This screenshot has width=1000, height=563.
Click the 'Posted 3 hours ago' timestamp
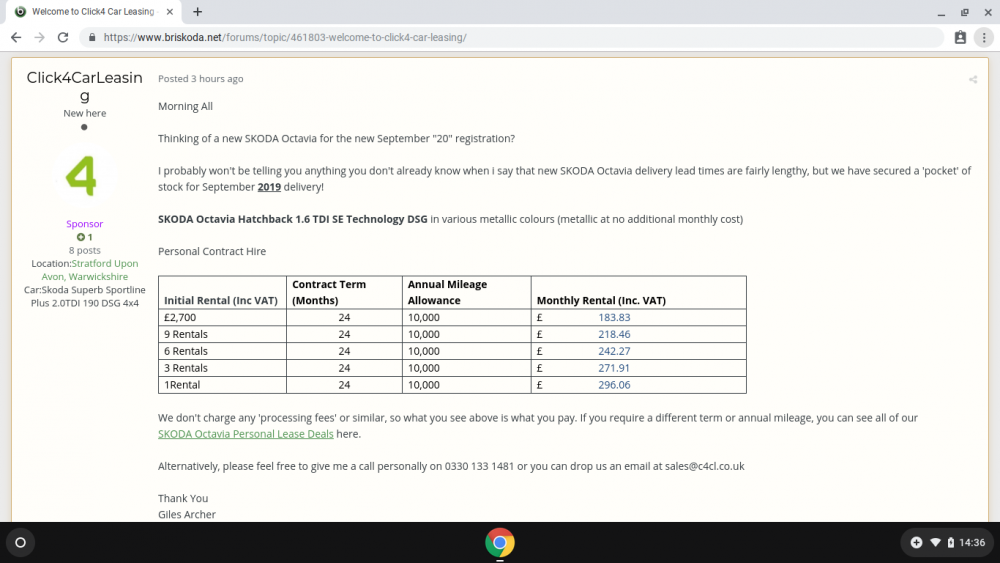[x=200, y=78]
